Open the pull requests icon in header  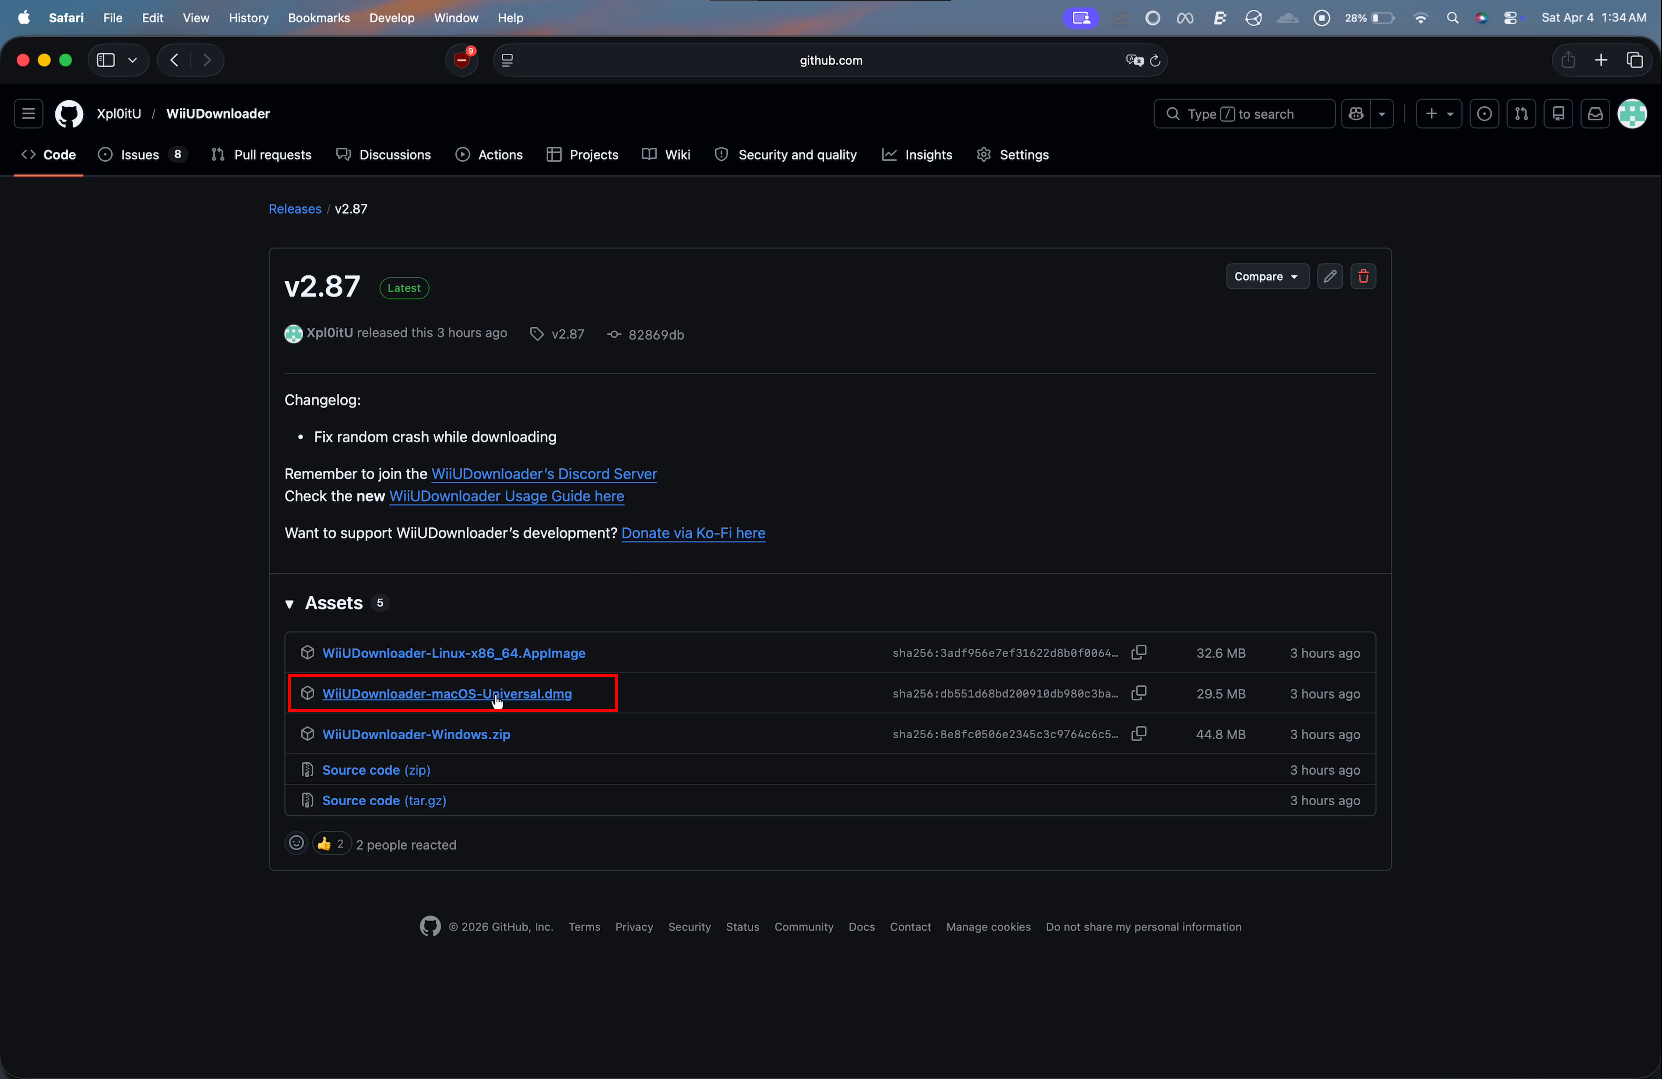click(1521, 114)
